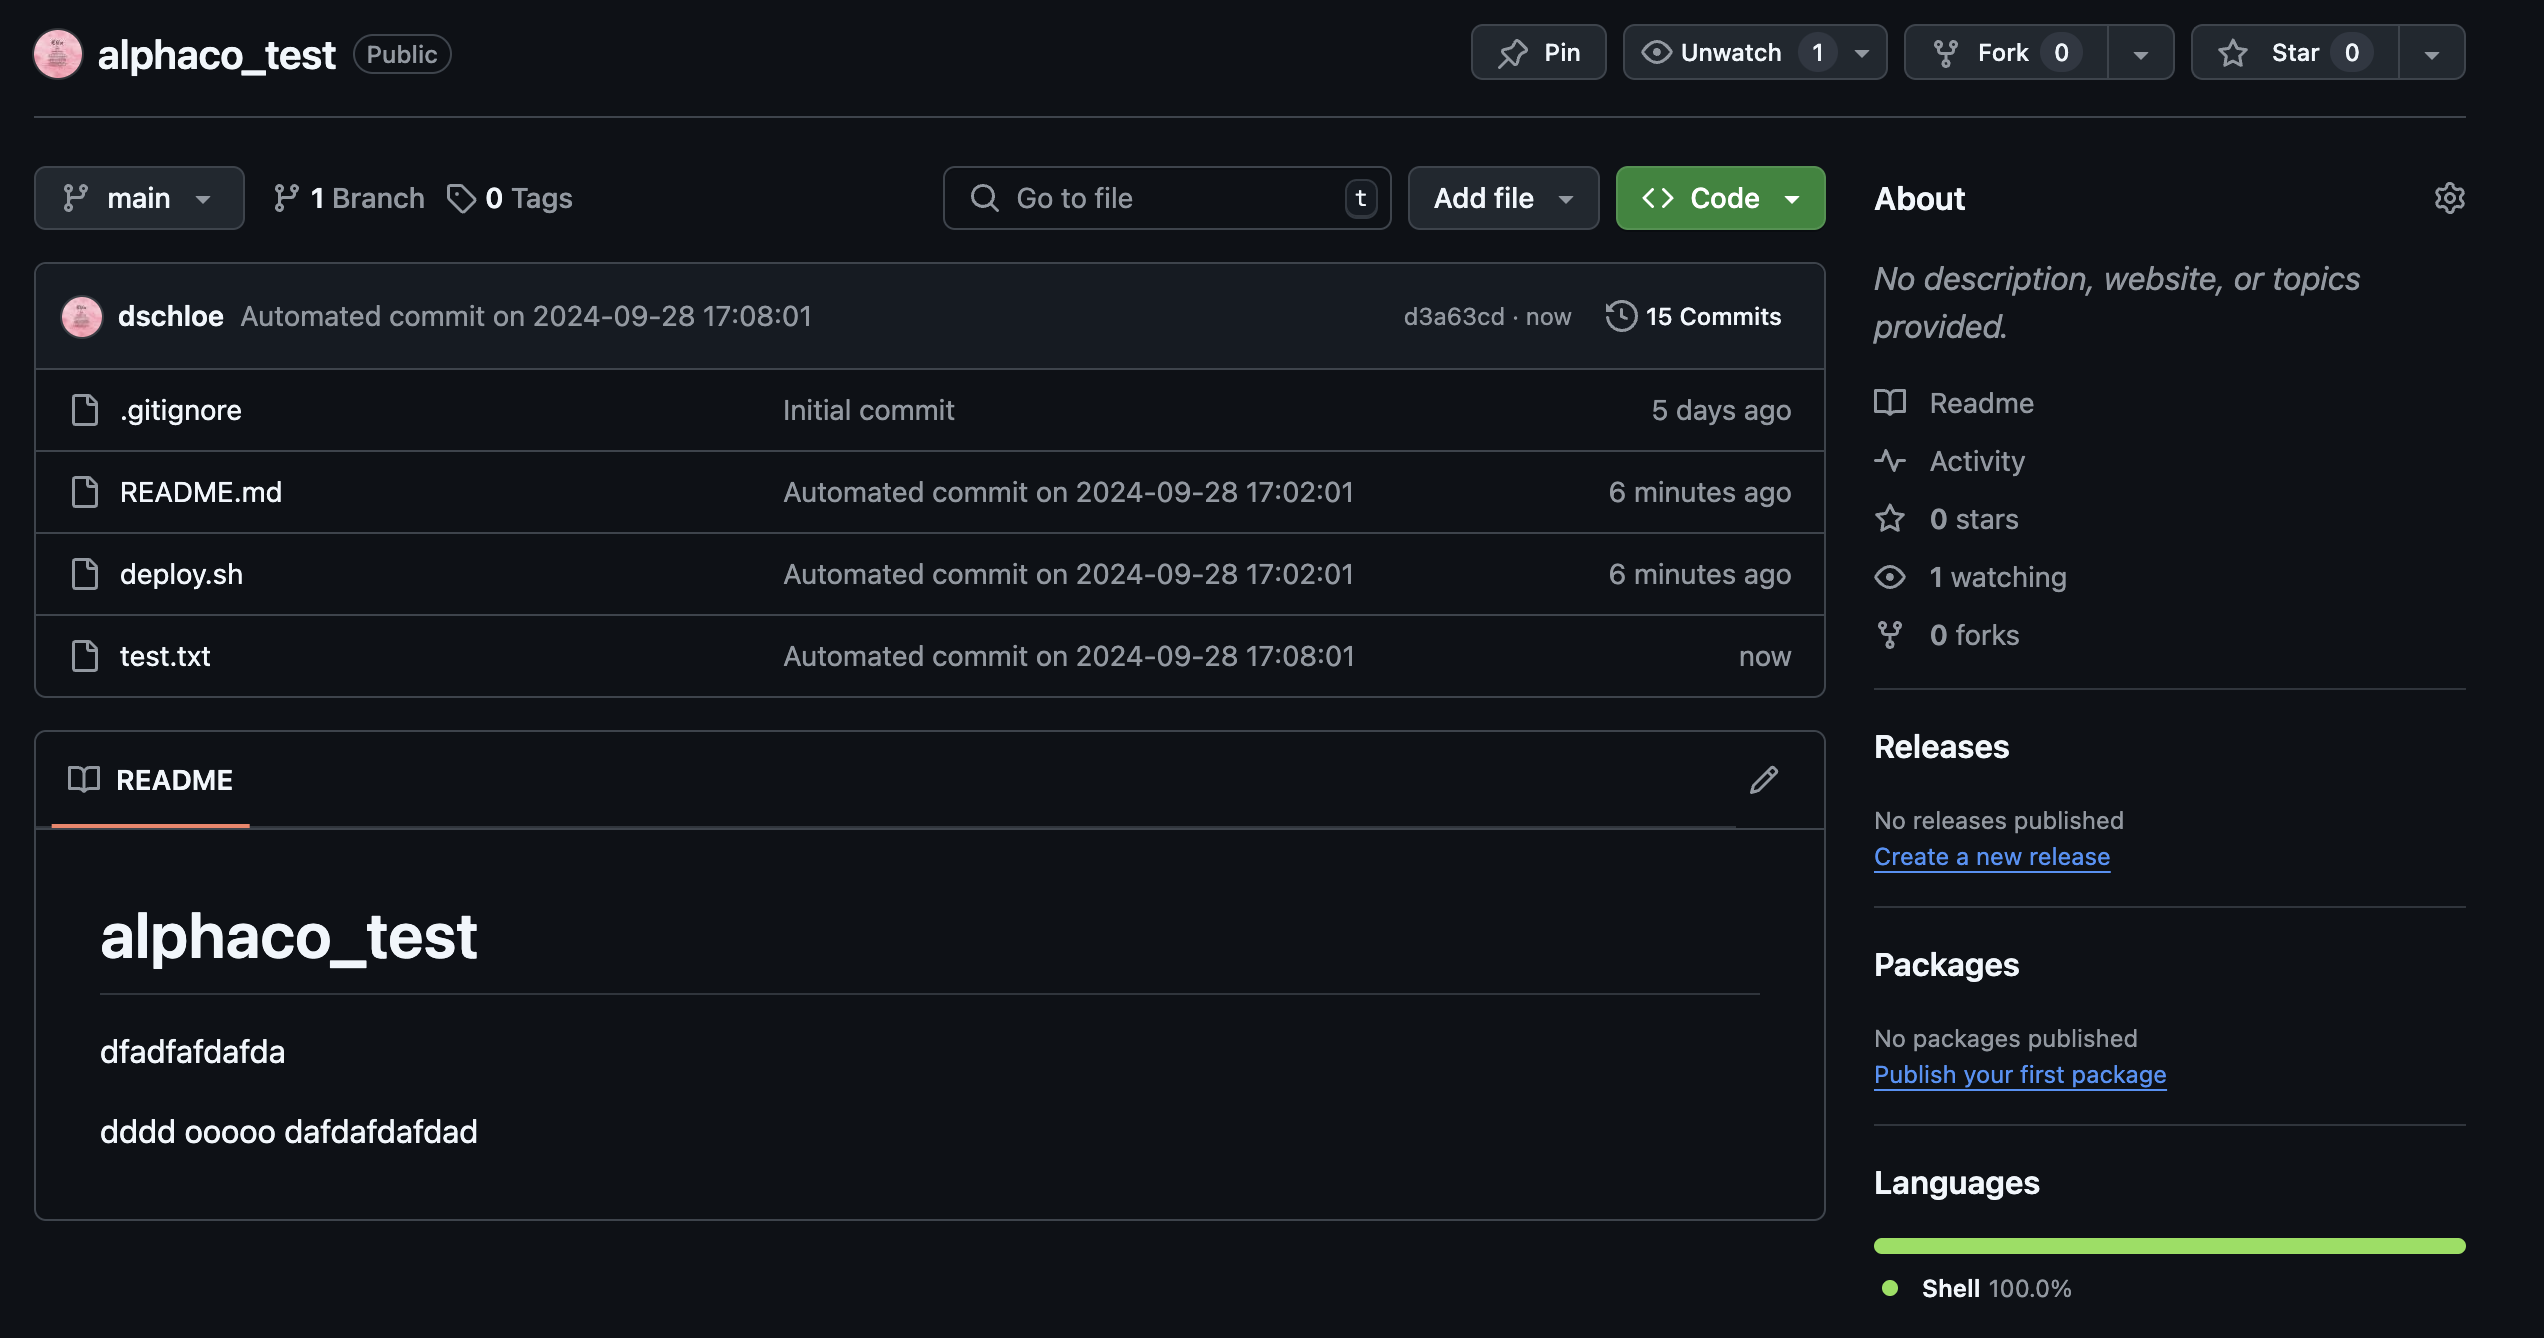
Task: Open latest commit message dated 17:08:01 in header
Action: point(526,316)
